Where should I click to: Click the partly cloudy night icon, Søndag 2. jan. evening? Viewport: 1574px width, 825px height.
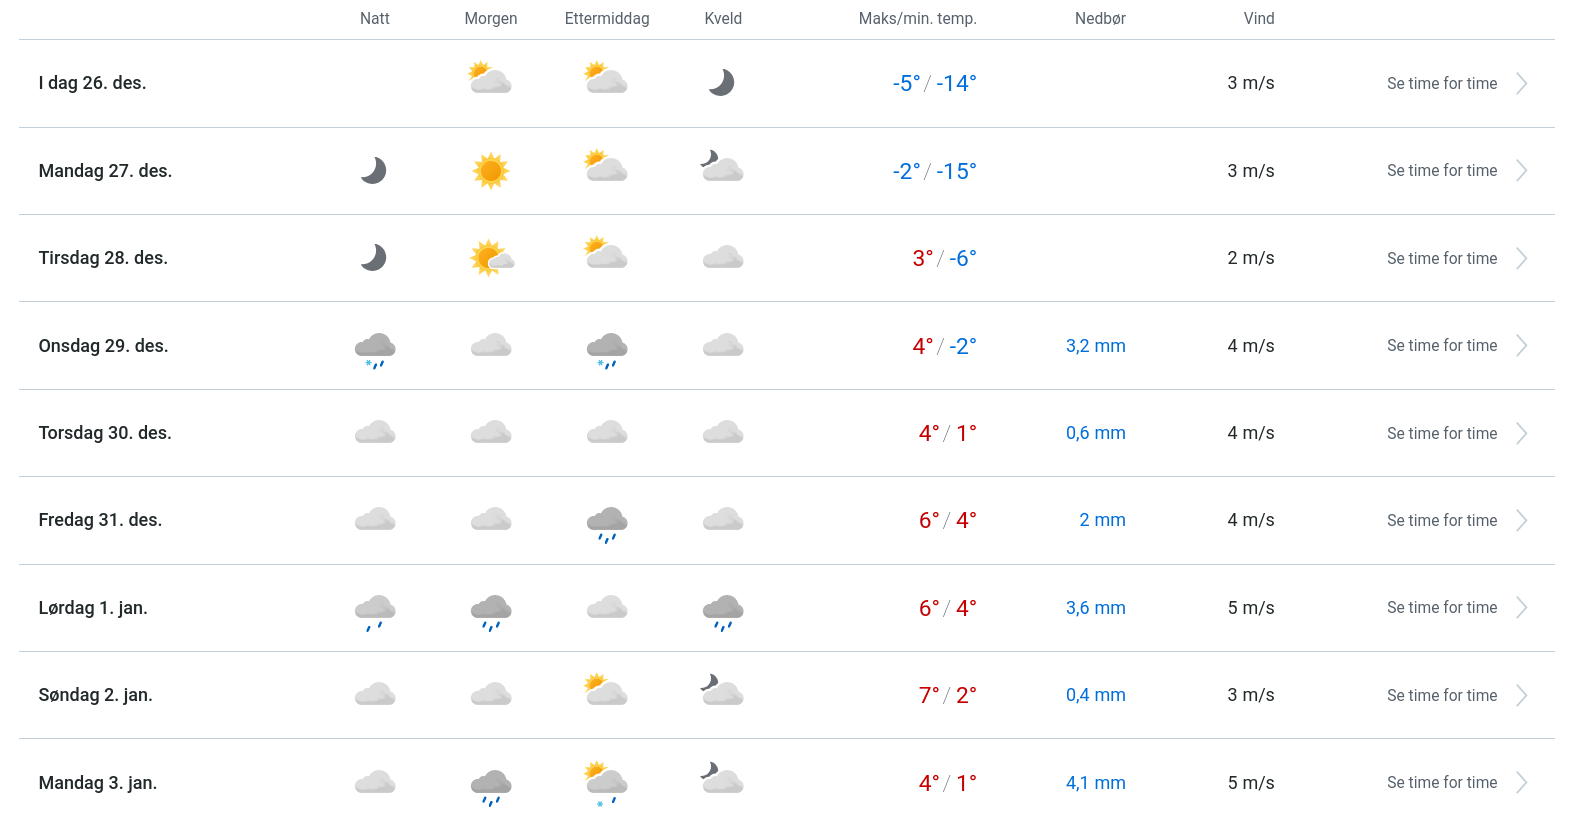click(722, 691)
